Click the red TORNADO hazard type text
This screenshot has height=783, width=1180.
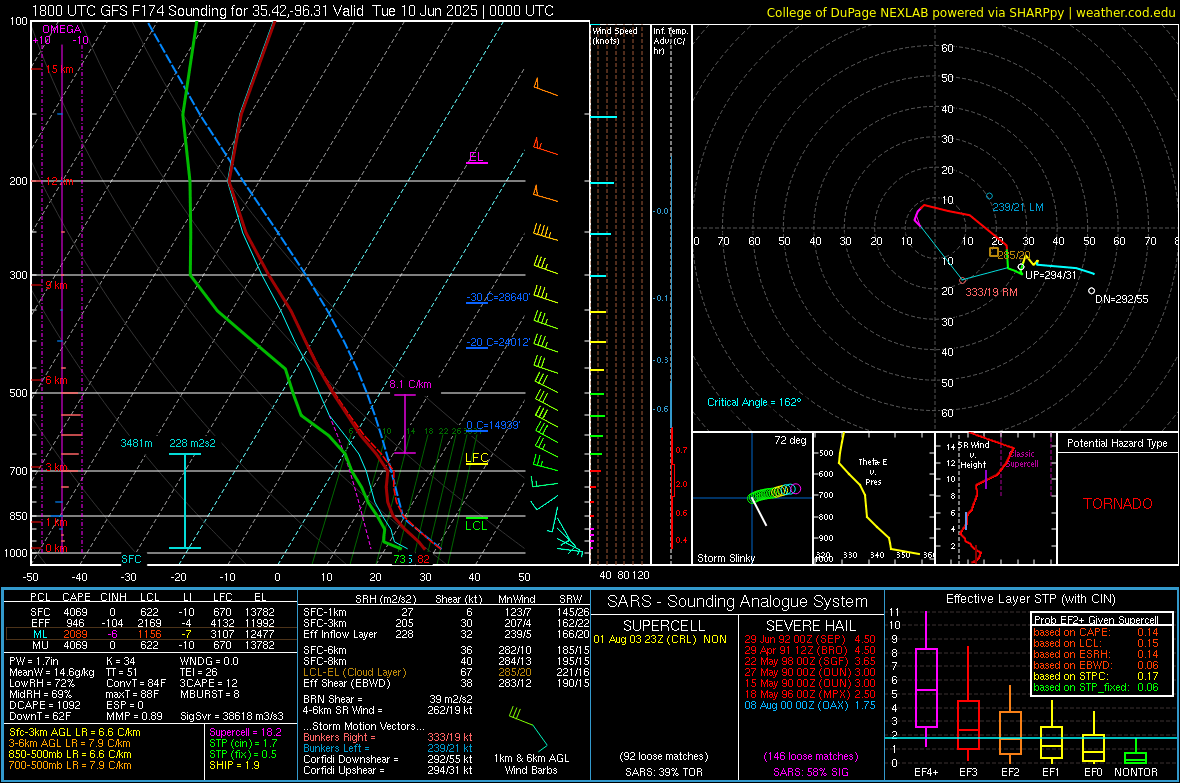pyautogui.click(x=1118, y=504)
